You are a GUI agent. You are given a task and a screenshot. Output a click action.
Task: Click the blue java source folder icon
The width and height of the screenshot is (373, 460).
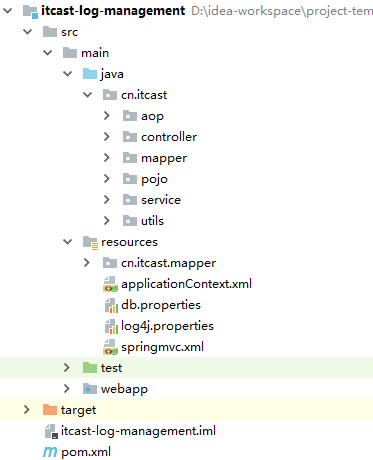[x=90, y=74]
